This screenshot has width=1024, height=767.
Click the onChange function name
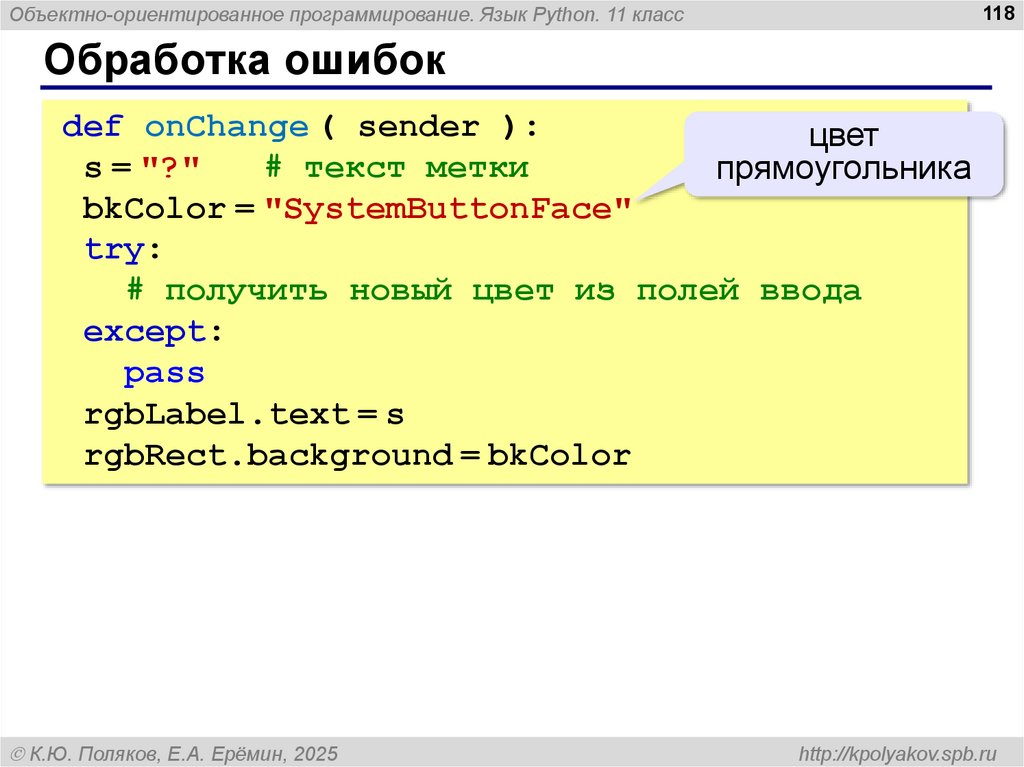point(227,127)
